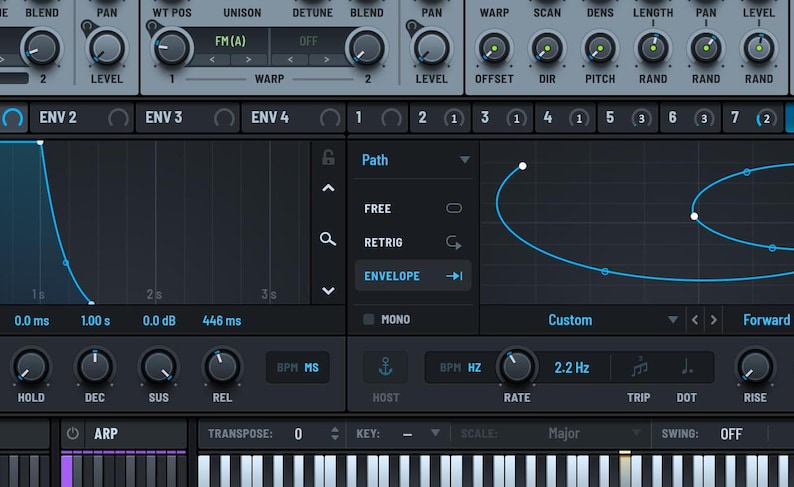Open the Forward direction dropdown

coord(766,320)
